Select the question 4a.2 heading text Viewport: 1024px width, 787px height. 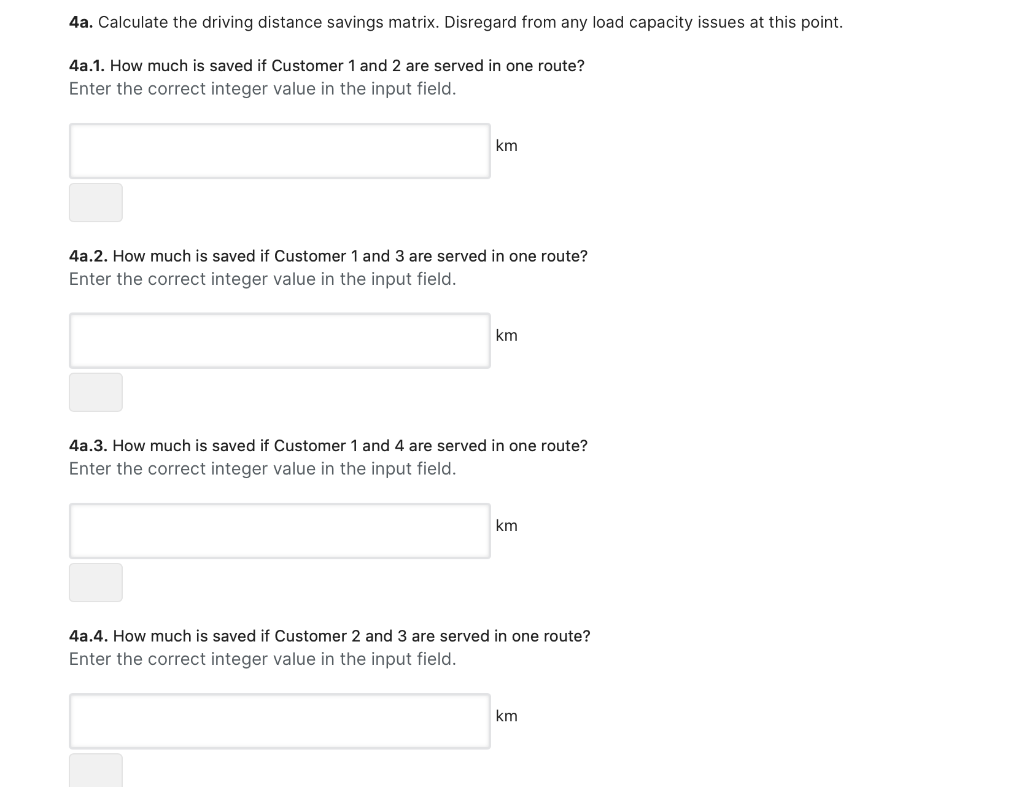pyautogui.click(x=328, y=256)
